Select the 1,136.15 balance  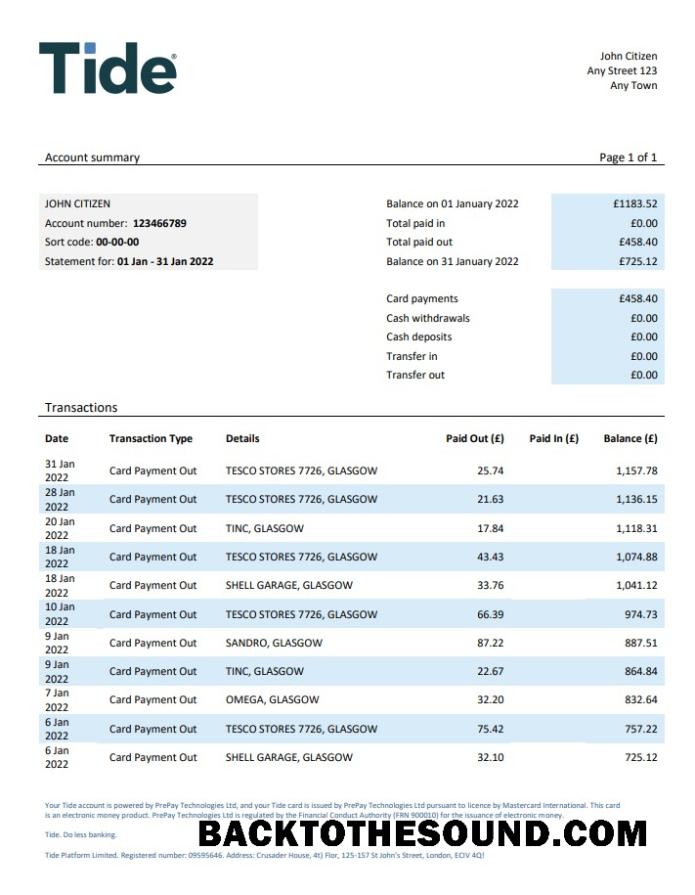click(x=637, y=499)
